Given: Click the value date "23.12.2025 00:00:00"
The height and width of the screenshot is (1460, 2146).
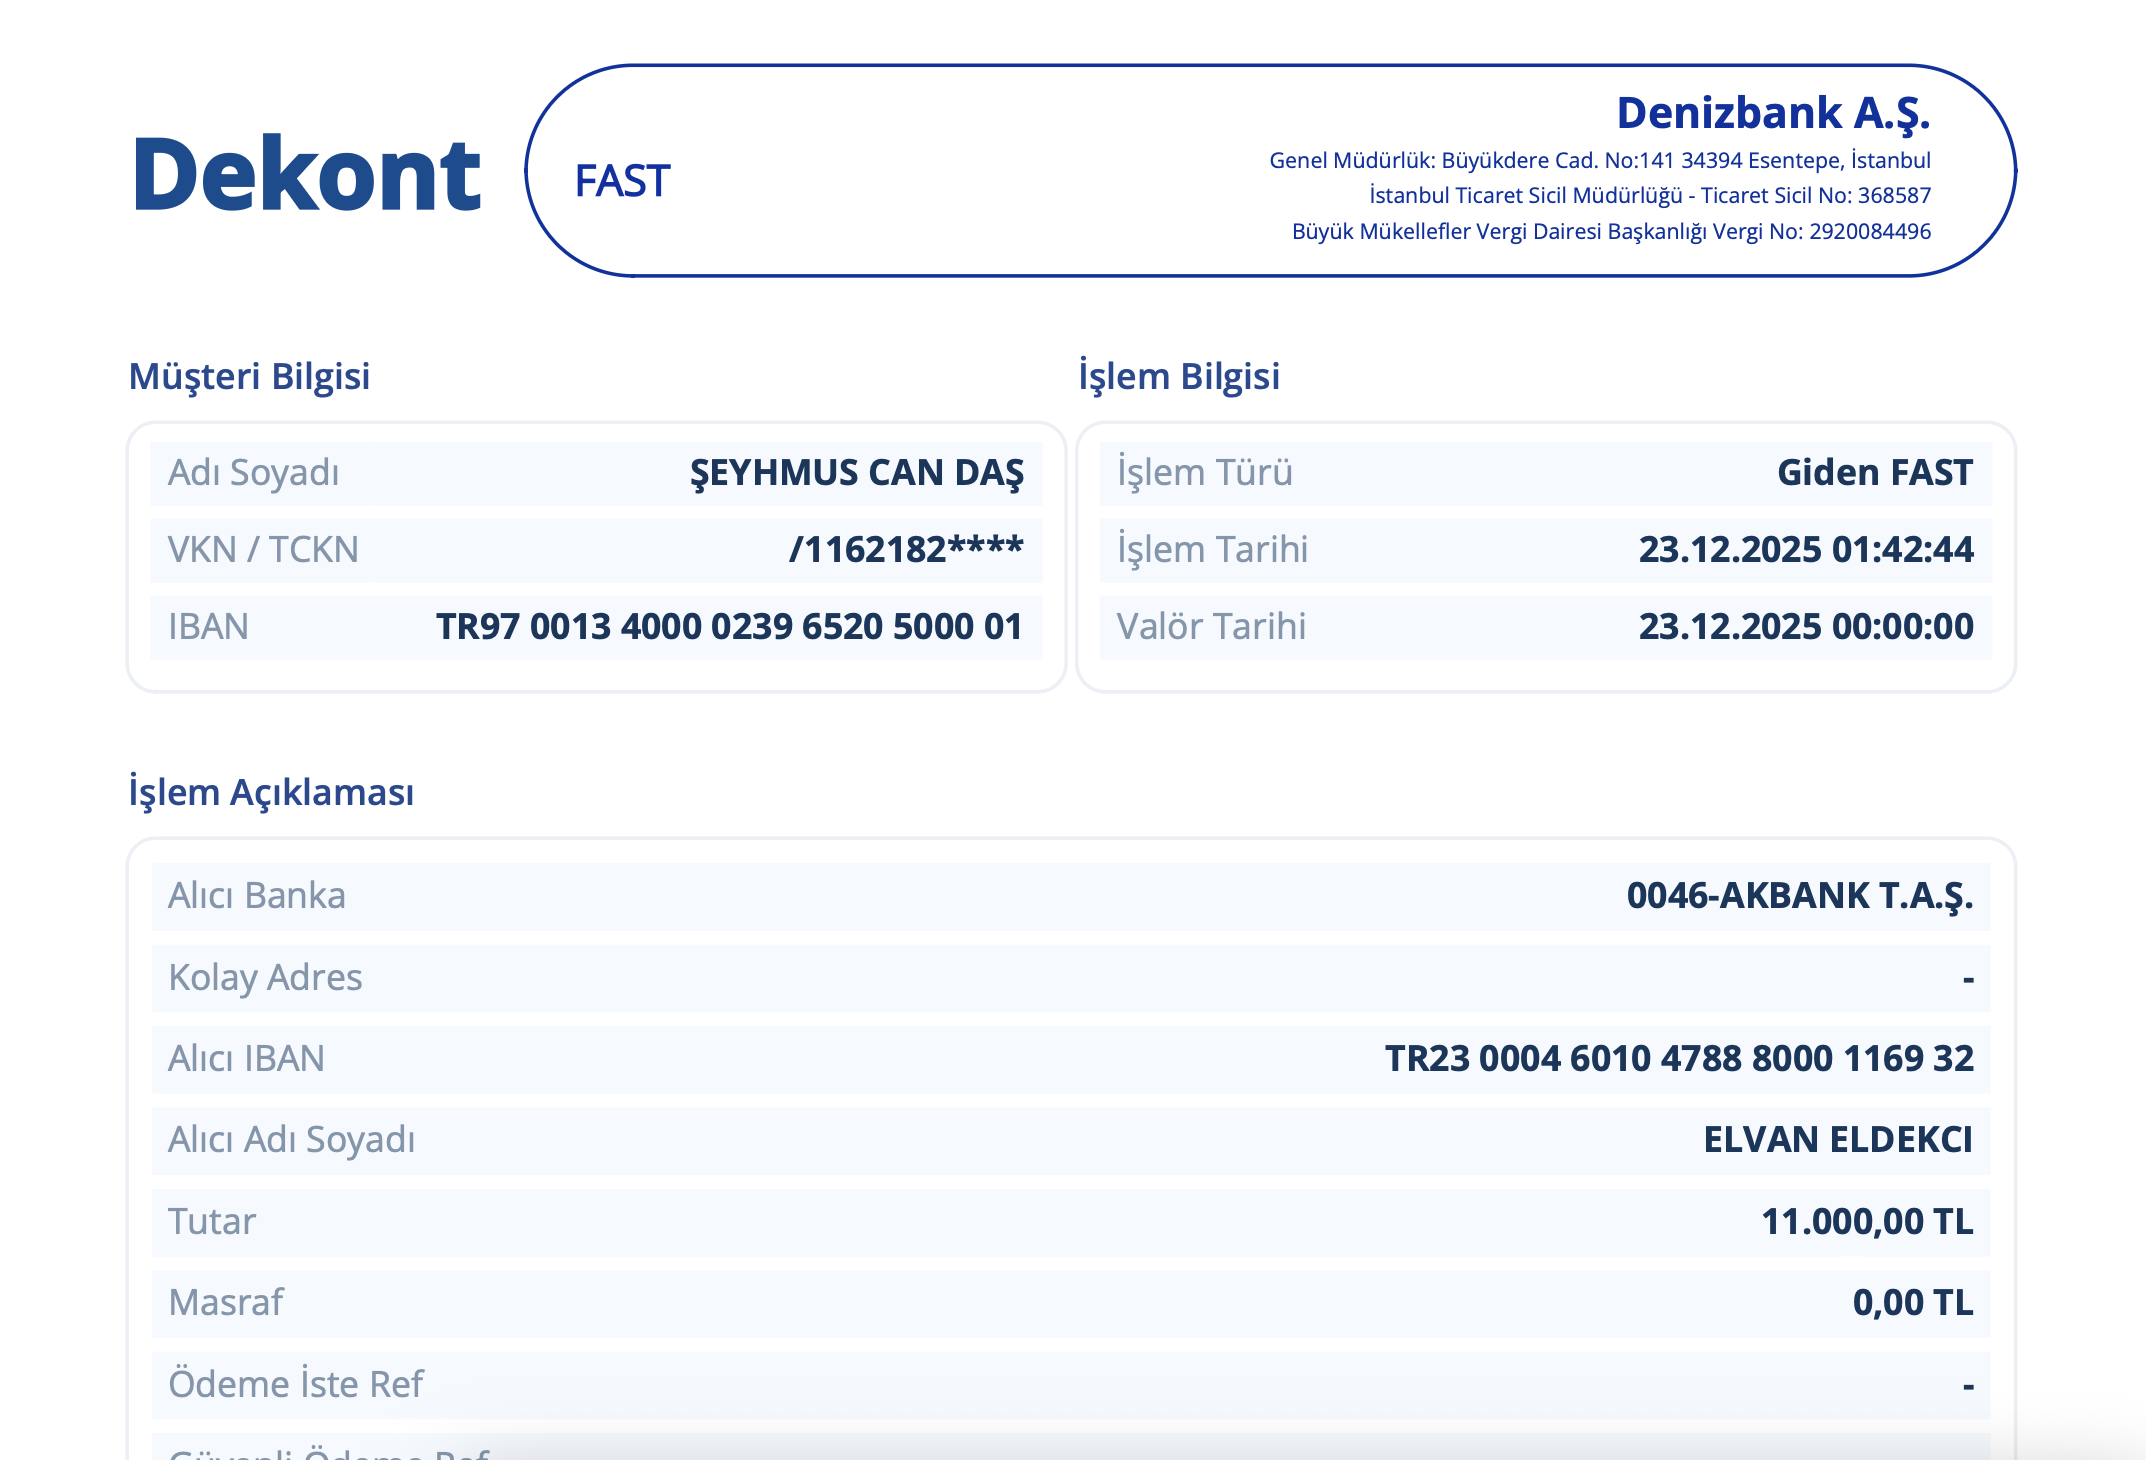Looking at the screenshot, I should coord(1806,627).
